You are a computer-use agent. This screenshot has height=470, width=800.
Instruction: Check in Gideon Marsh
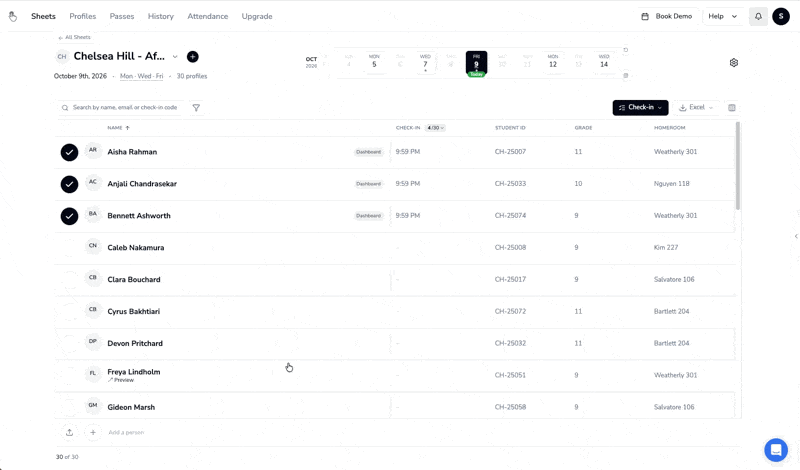click(x=69, y=407)
